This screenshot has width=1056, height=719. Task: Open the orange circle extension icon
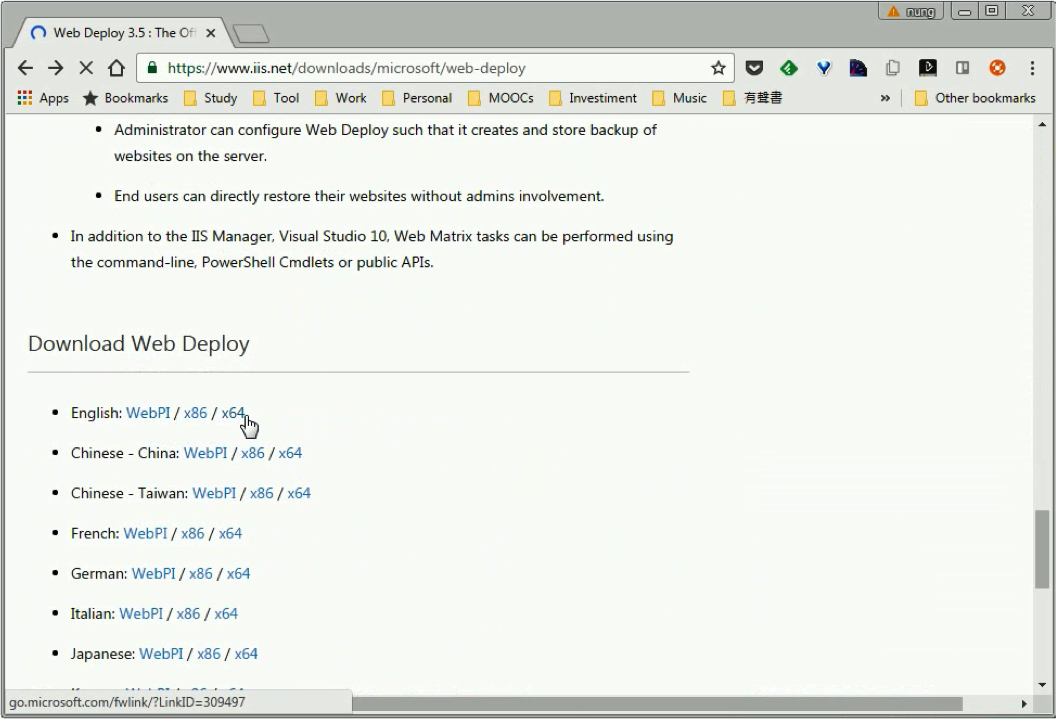click(997, 68)
